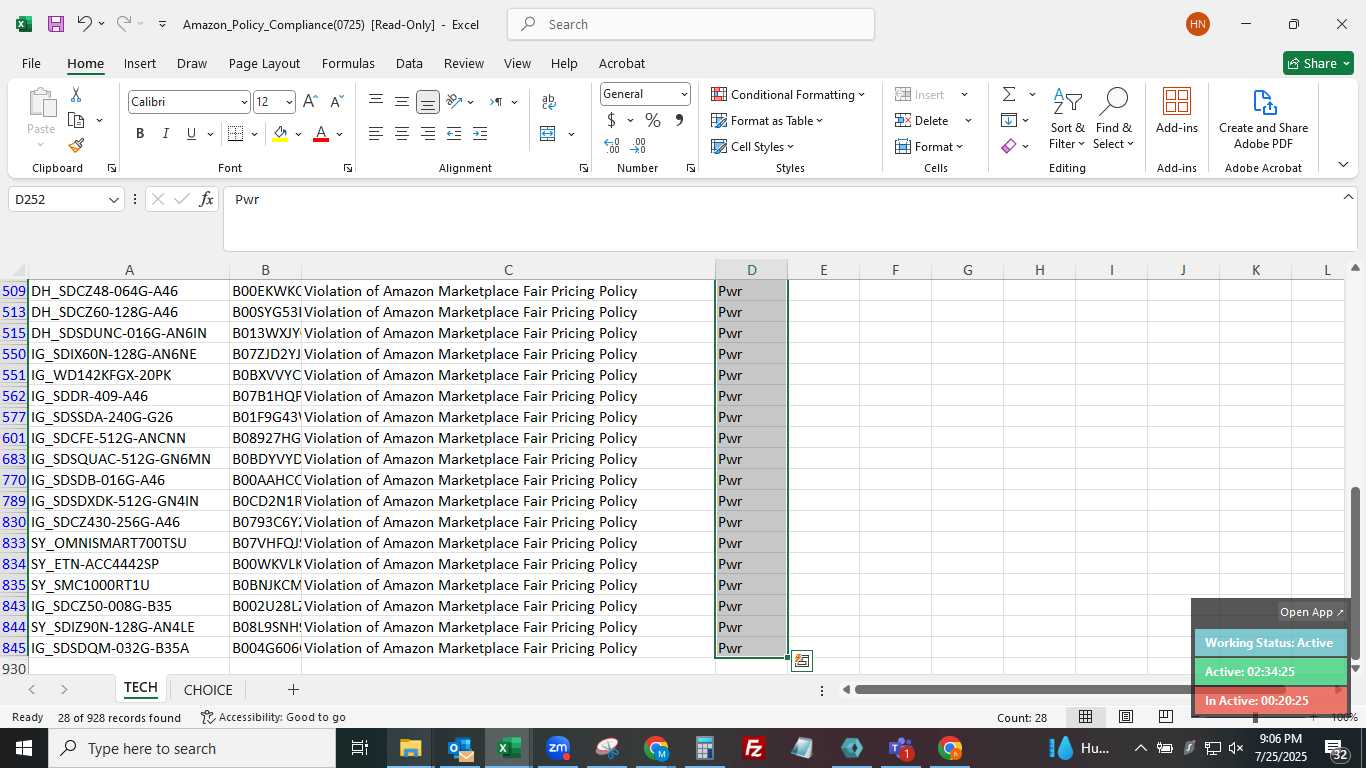The image size is (1366, 768).
Task: Toggle Bottom Align for the cell
Action: (x=428, y=102)
